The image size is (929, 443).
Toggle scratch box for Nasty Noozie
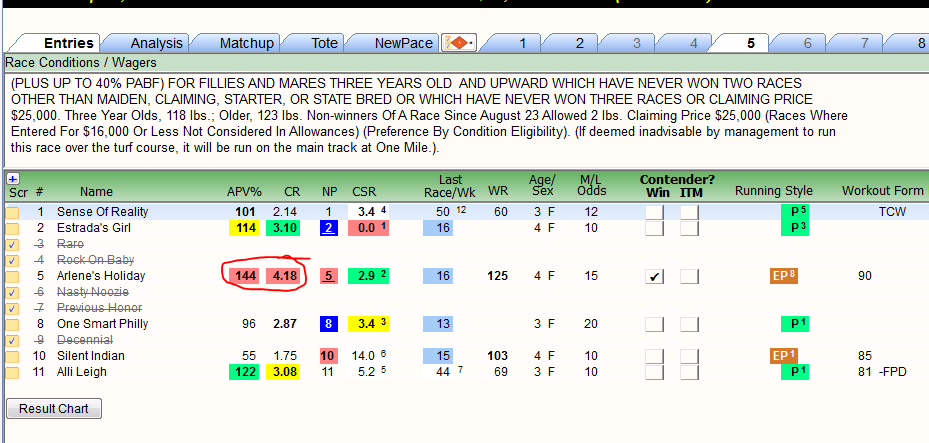(x=12, y=293)
